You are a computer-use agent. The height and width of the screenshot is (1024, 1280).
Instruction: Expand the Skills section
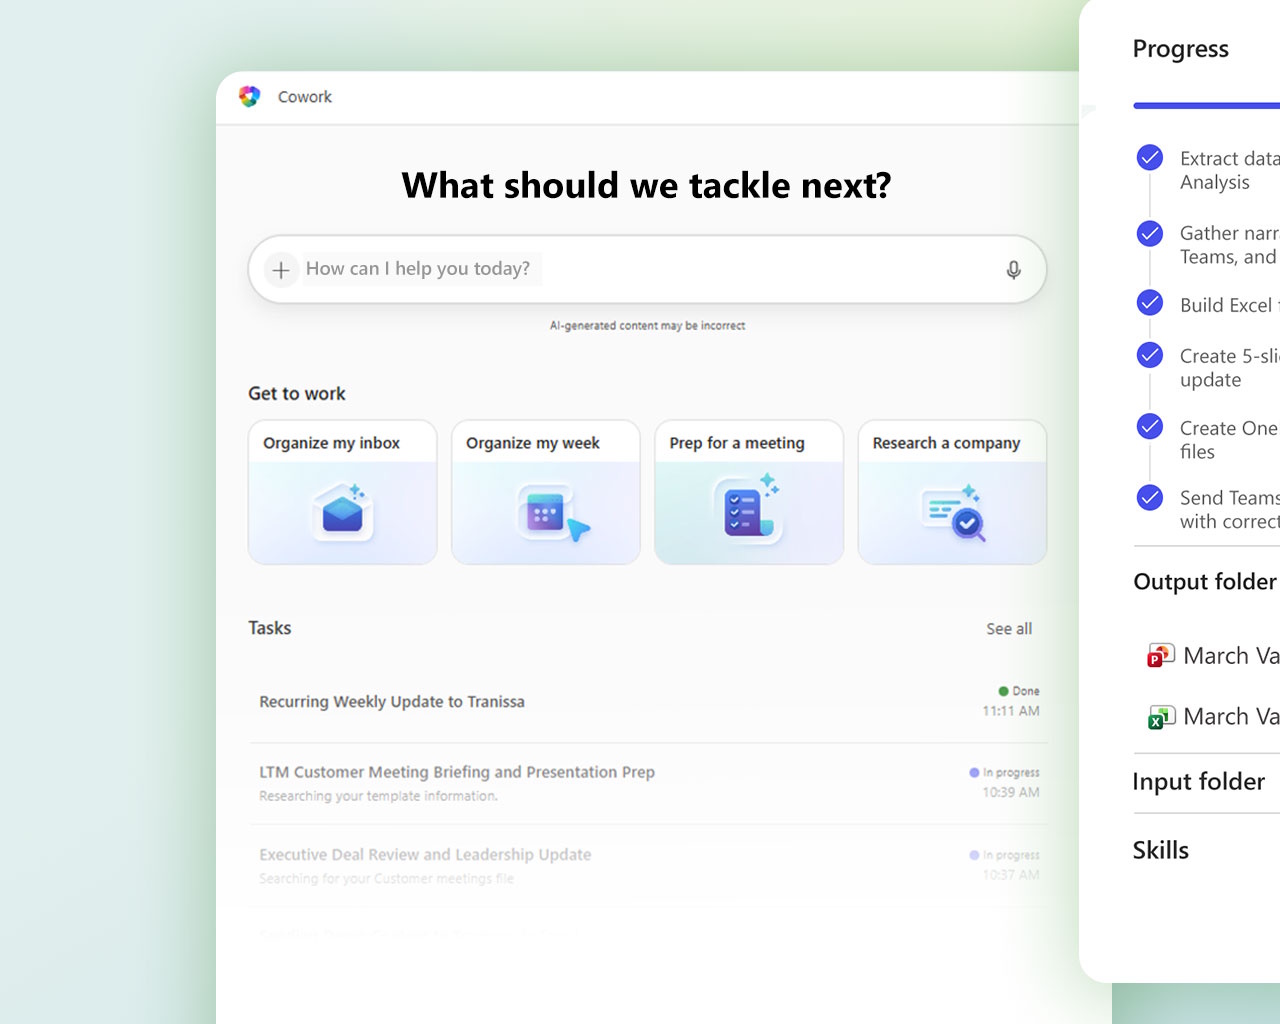click(1160, 850)
